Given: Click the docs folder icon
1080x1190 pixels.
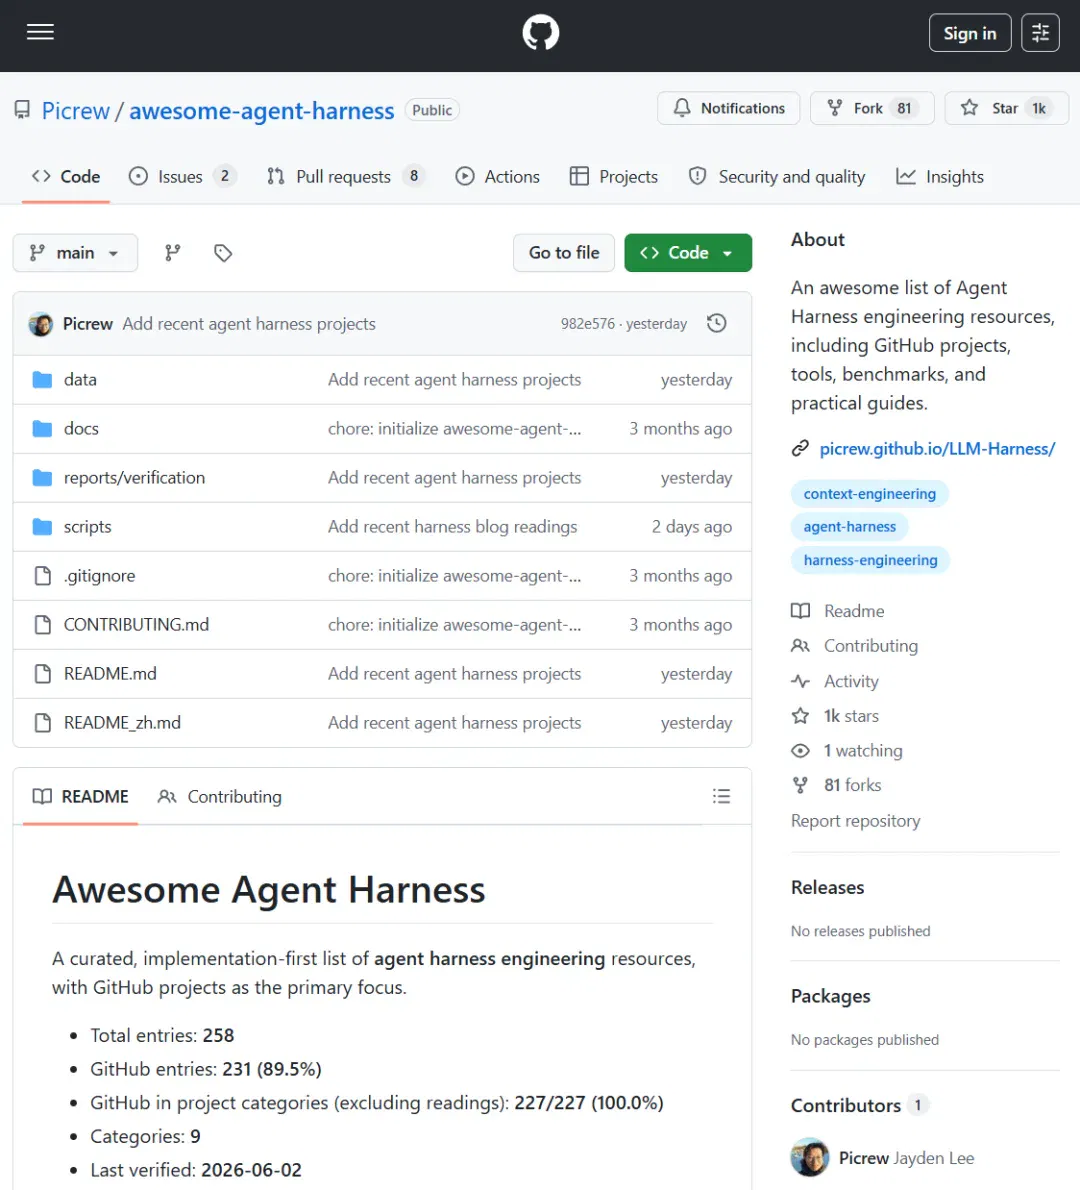Looking at the screenshot, I should 43,429.
